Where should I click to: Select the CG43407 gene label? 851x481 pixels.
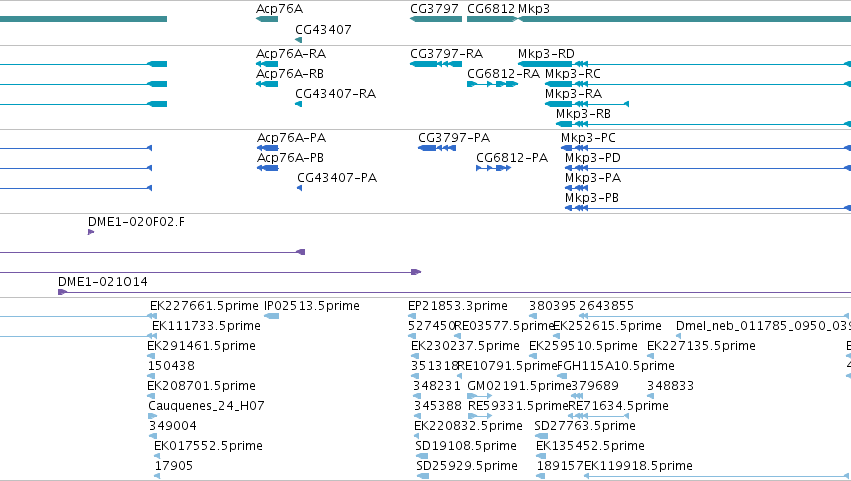point(323,30)
